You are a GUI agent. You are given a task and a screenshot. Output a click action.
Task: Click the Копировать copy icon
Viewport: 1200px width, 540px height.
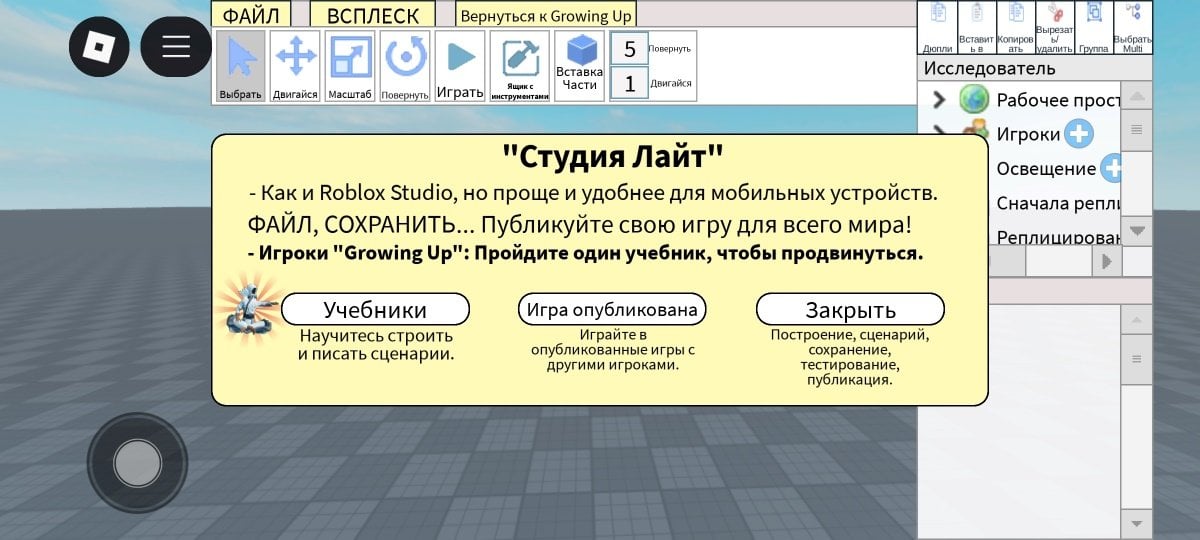[x=1016, y=27]
